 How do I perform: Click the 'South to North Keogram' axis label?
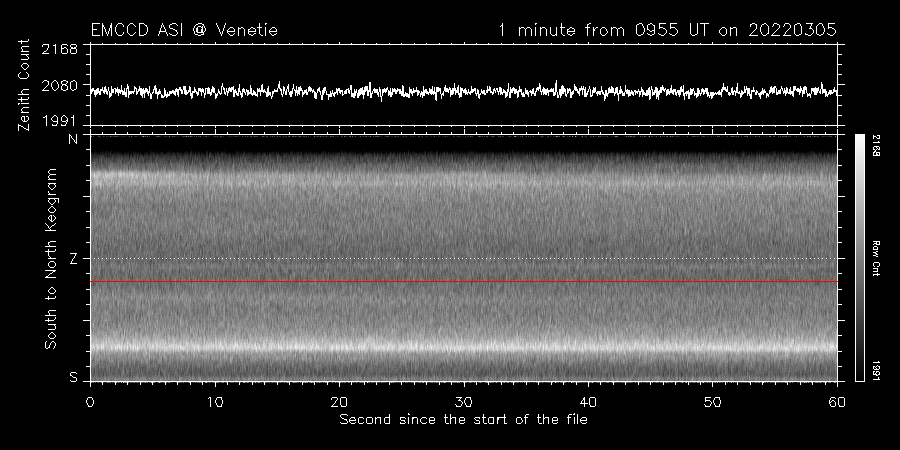[50, 258]
